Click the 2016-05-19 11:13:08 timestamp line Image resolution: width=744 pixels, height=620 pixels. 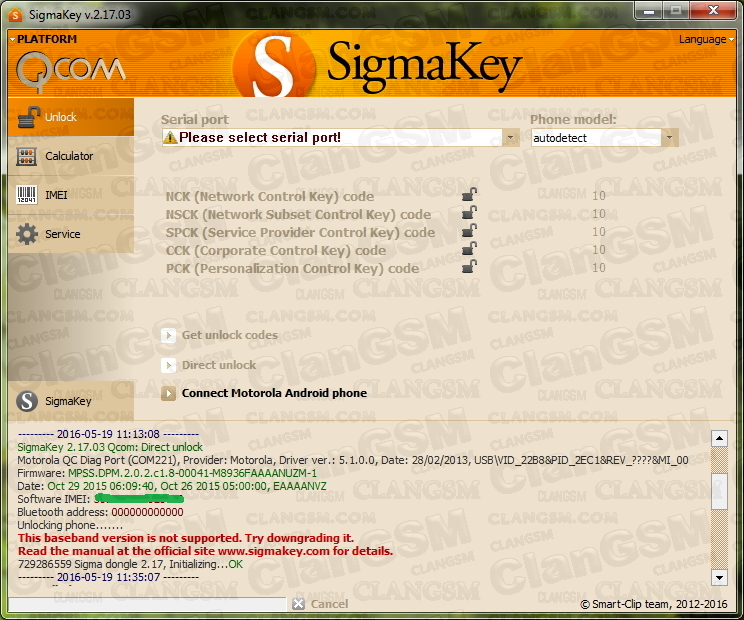point(108,434)
